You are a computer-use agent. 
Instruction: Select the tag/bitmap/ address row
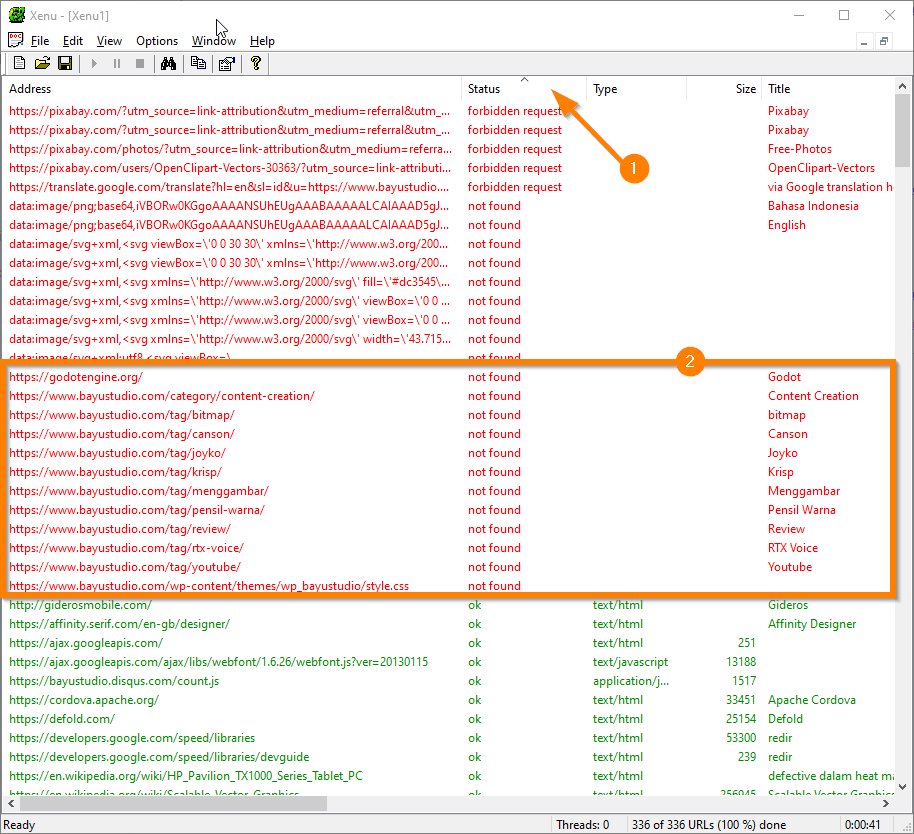[x=449, y=415]
